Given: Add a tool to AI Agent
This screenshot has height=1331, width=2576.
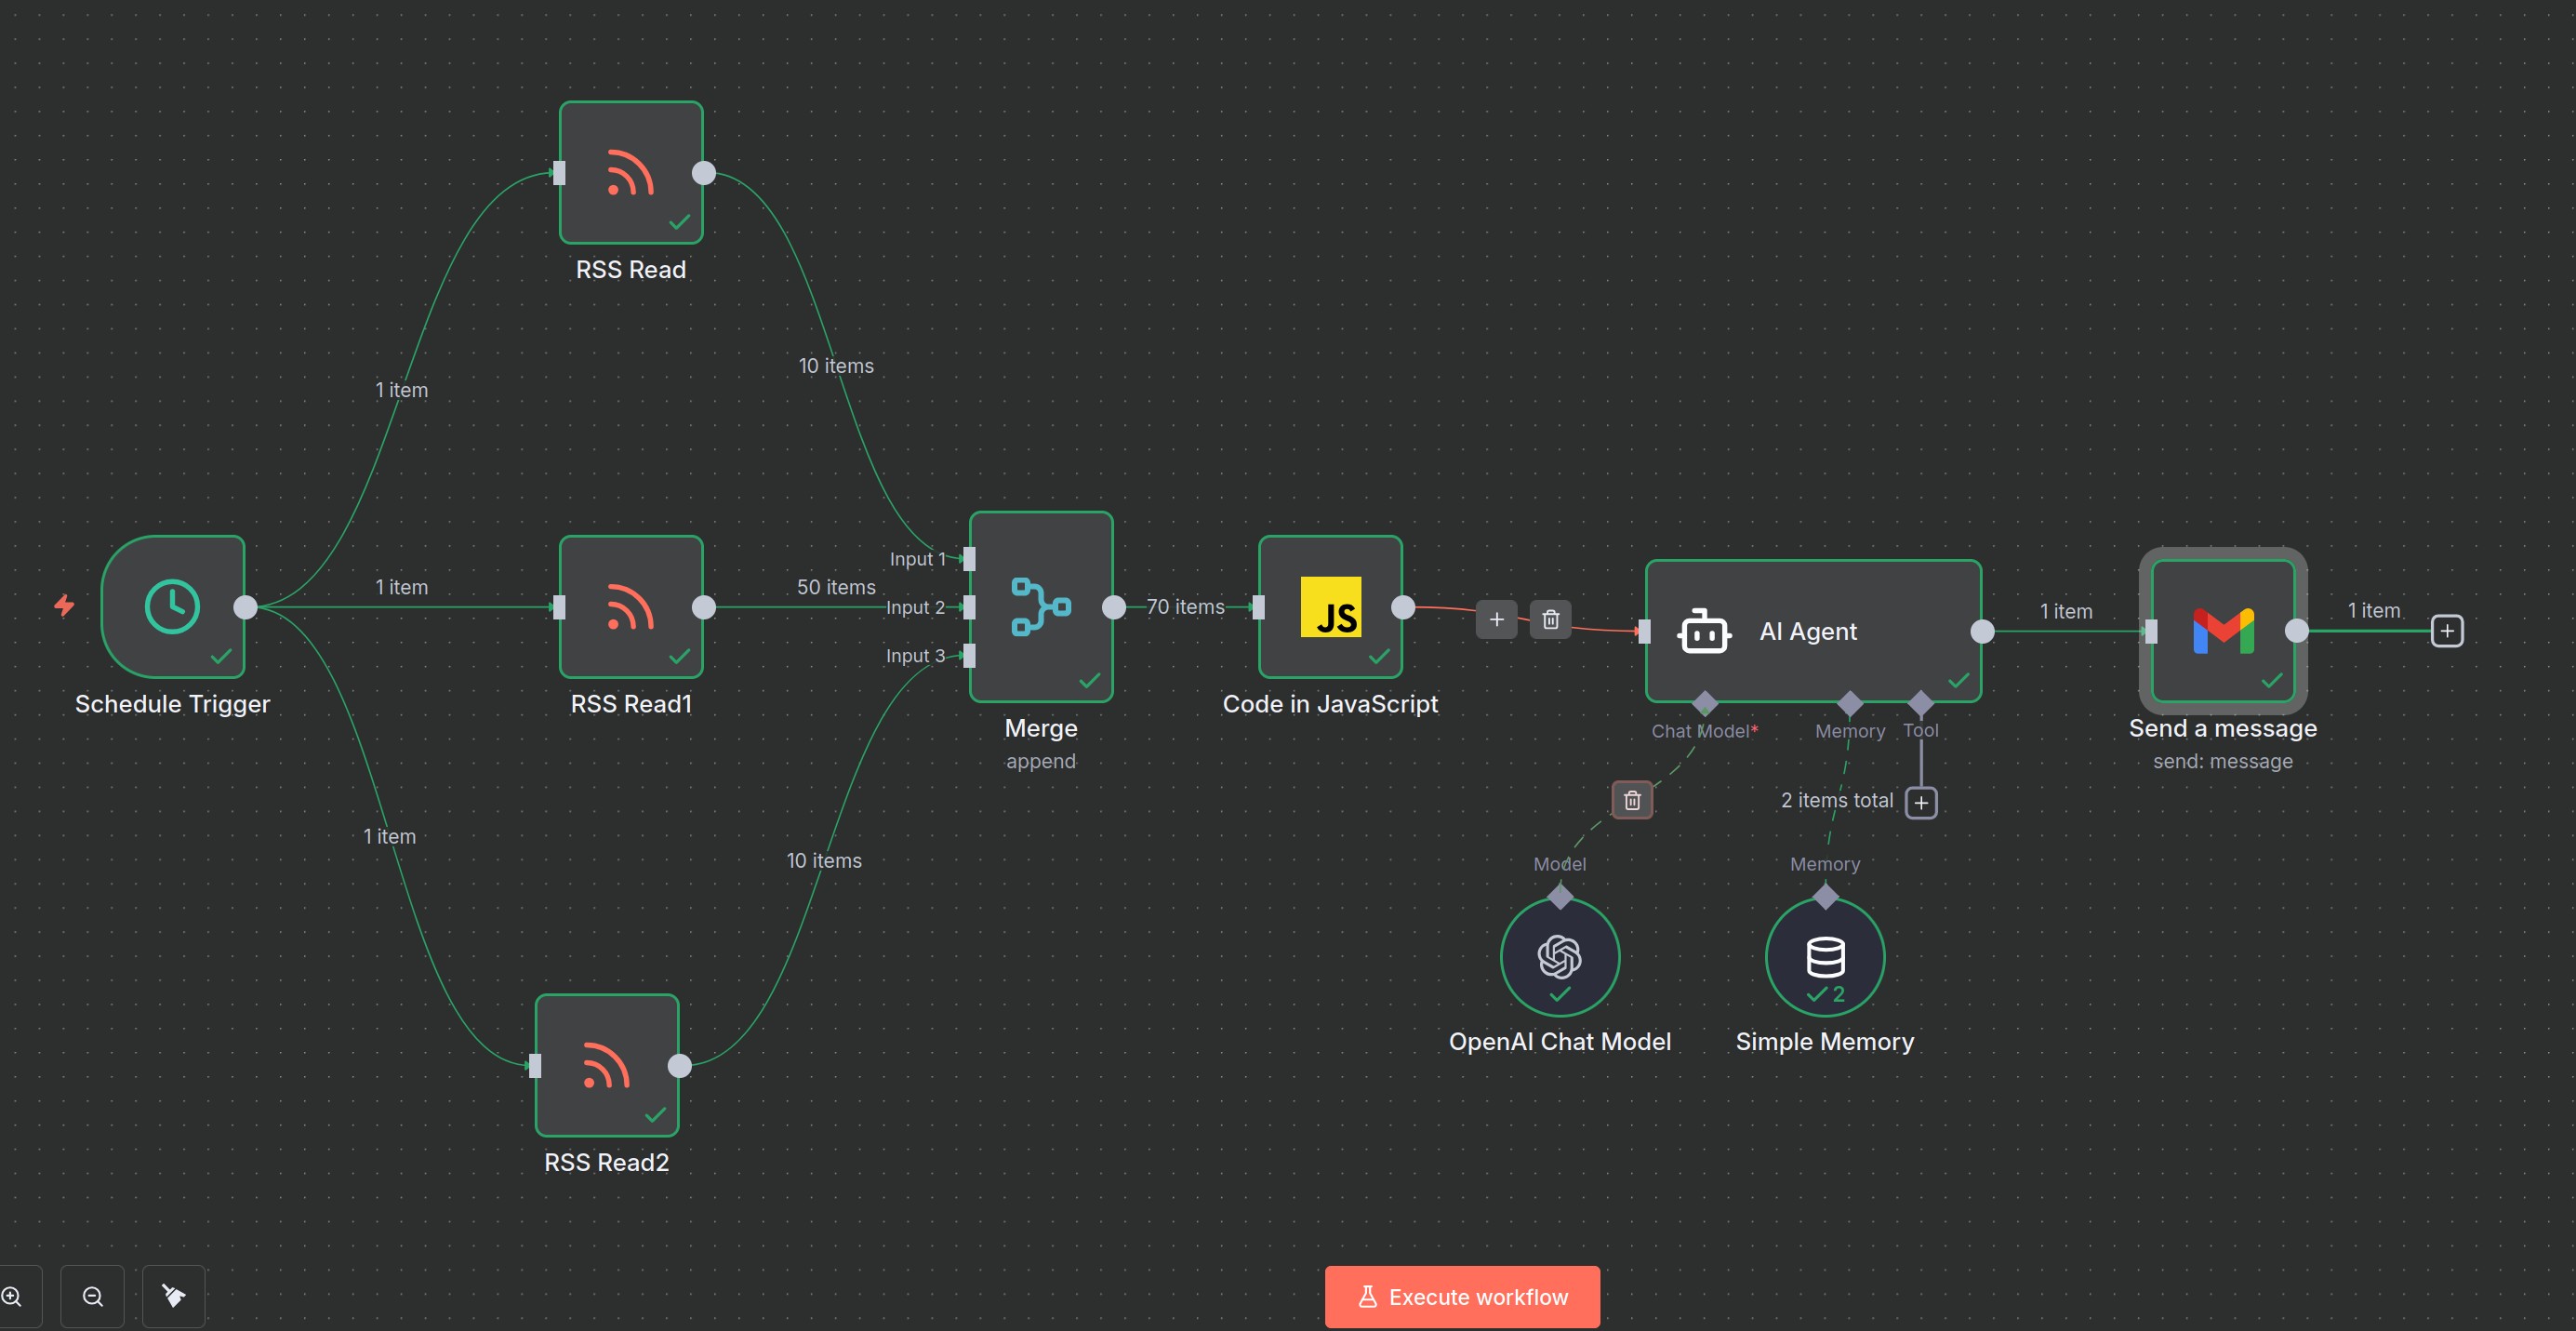Looking at the screenshot, I should coord(1921,803).
